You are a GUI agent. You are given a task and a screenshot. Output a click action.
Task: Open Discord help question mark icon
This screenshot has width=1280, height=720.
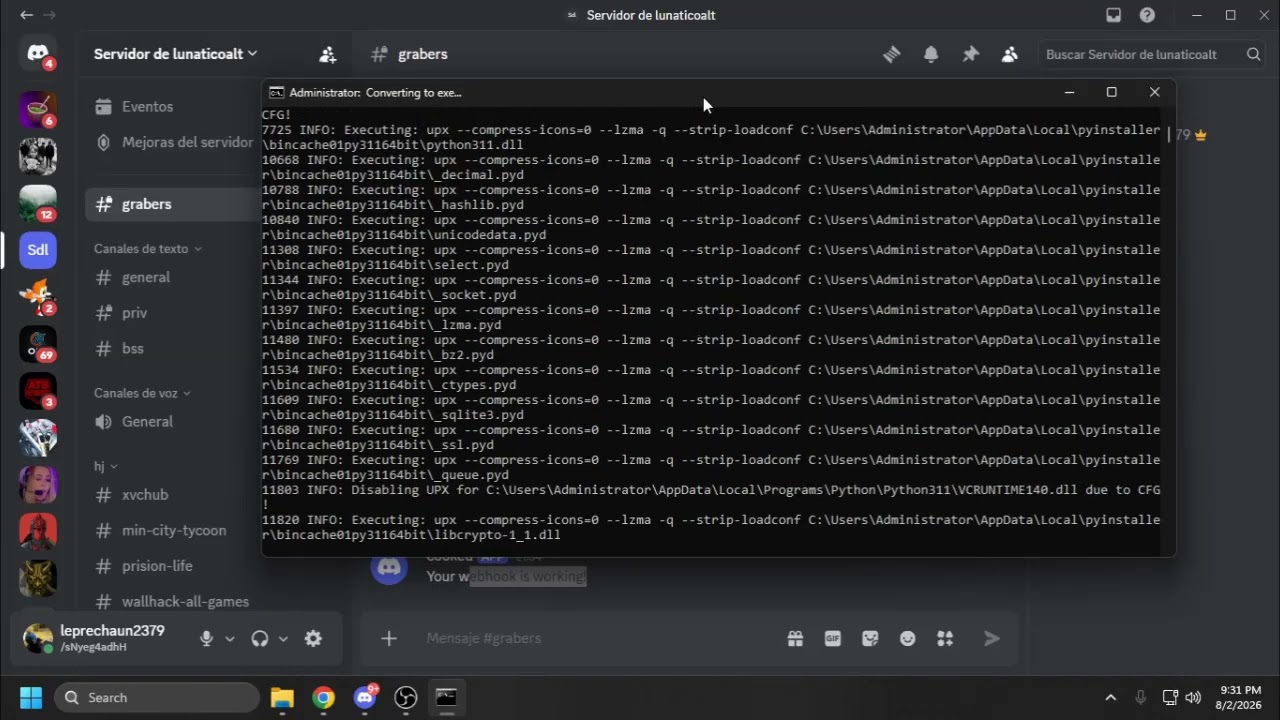tap(1147, 15)
